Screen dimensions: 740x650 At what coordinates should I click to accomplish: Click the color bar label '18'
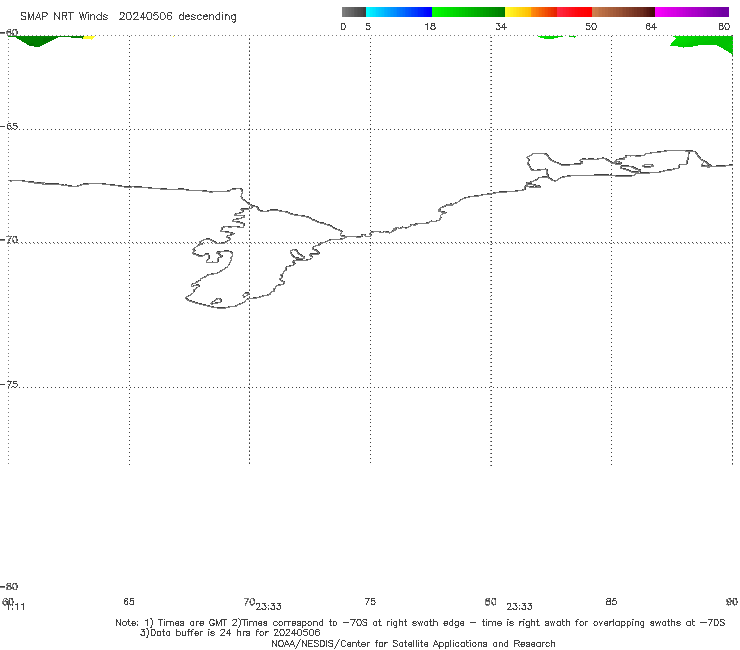(429, 26)
